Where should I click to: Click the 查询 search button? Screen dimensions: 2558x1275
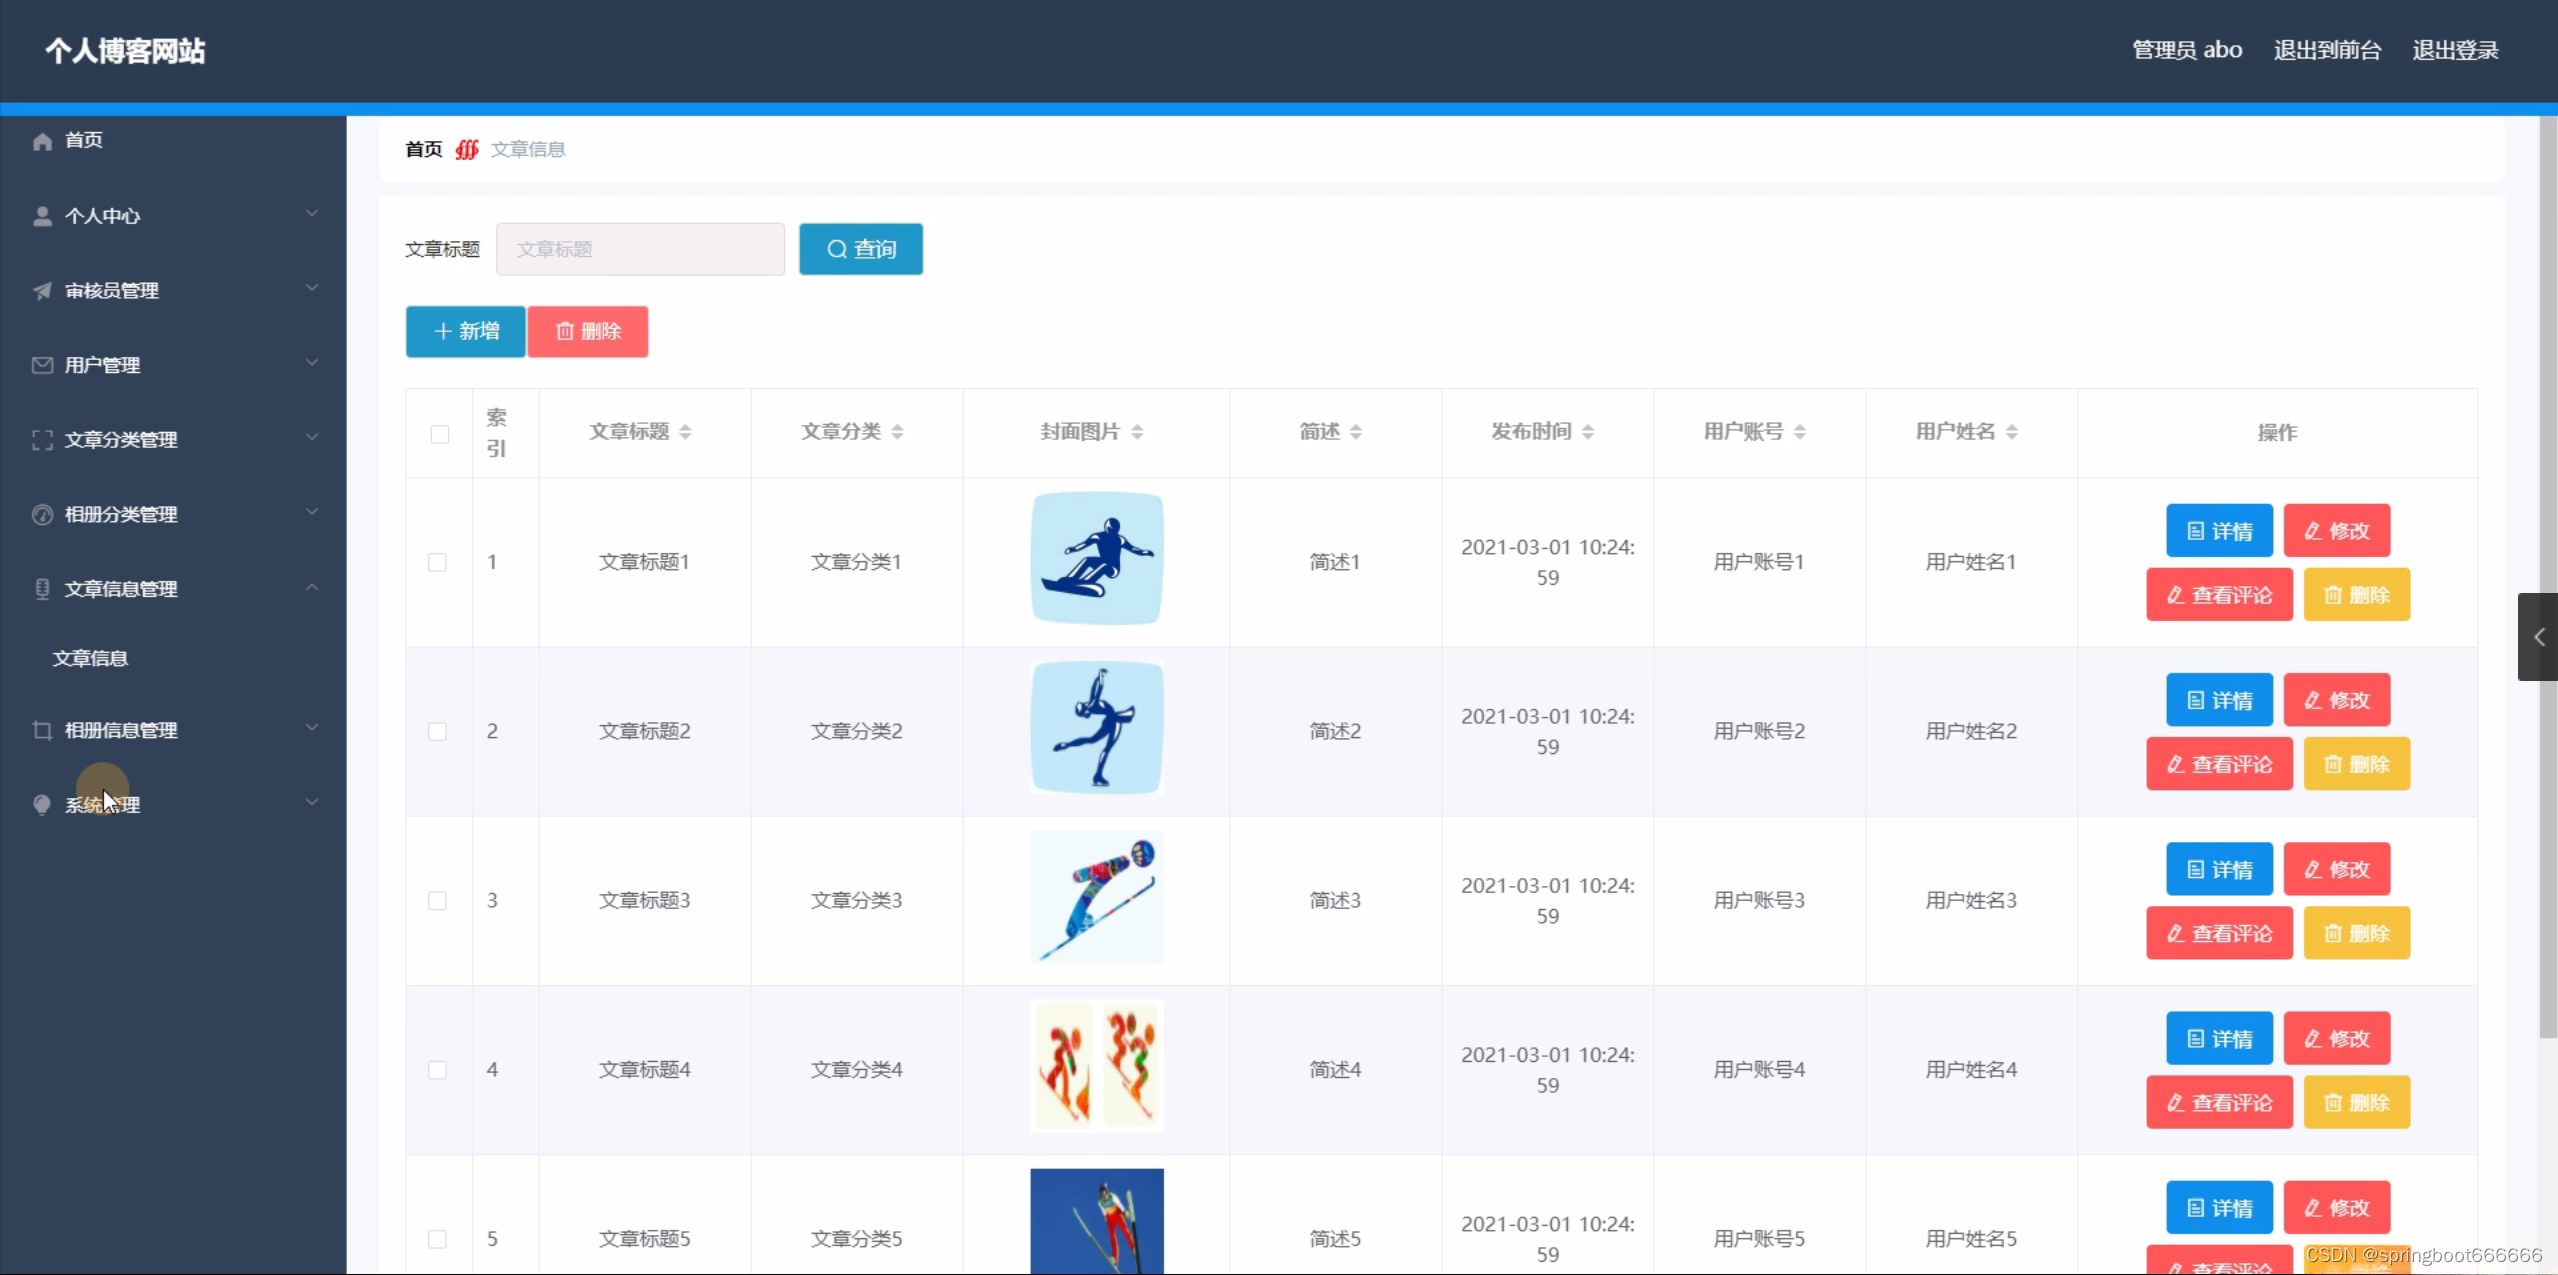(x=860, y=249)
